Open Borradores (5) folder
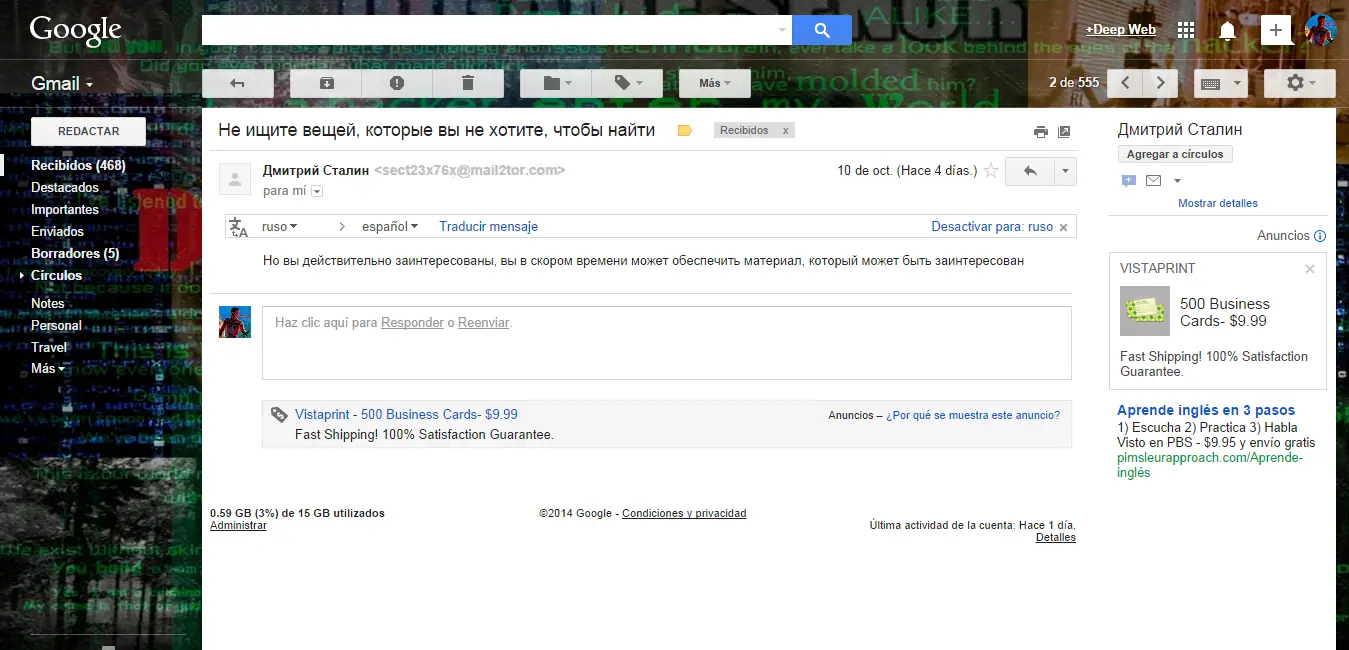The image size is (1349, 650). tap(75, 254)
